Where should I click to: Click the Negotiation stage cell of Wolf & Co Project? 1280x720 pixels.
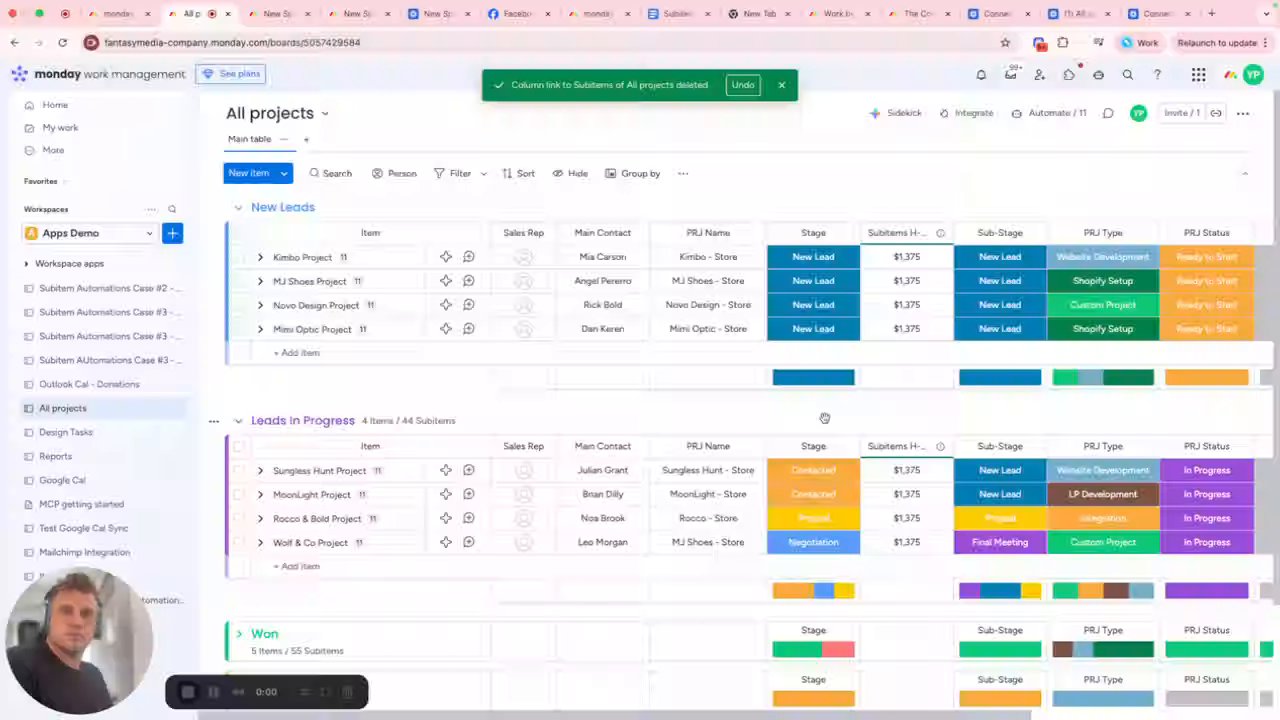[x=813, y=542]
